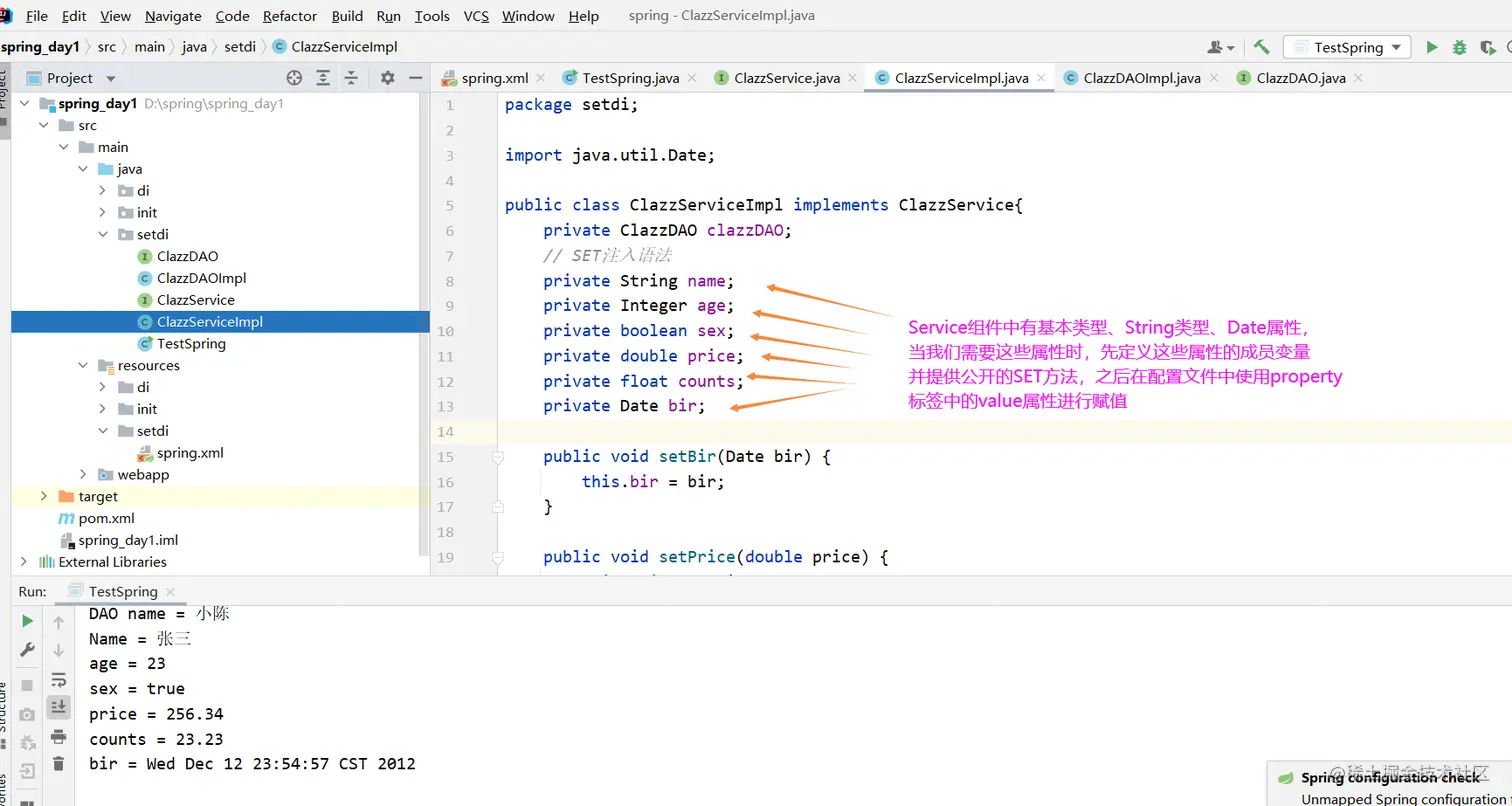
Task: Start debugging with the bug icon
Action: [1460, 47]
